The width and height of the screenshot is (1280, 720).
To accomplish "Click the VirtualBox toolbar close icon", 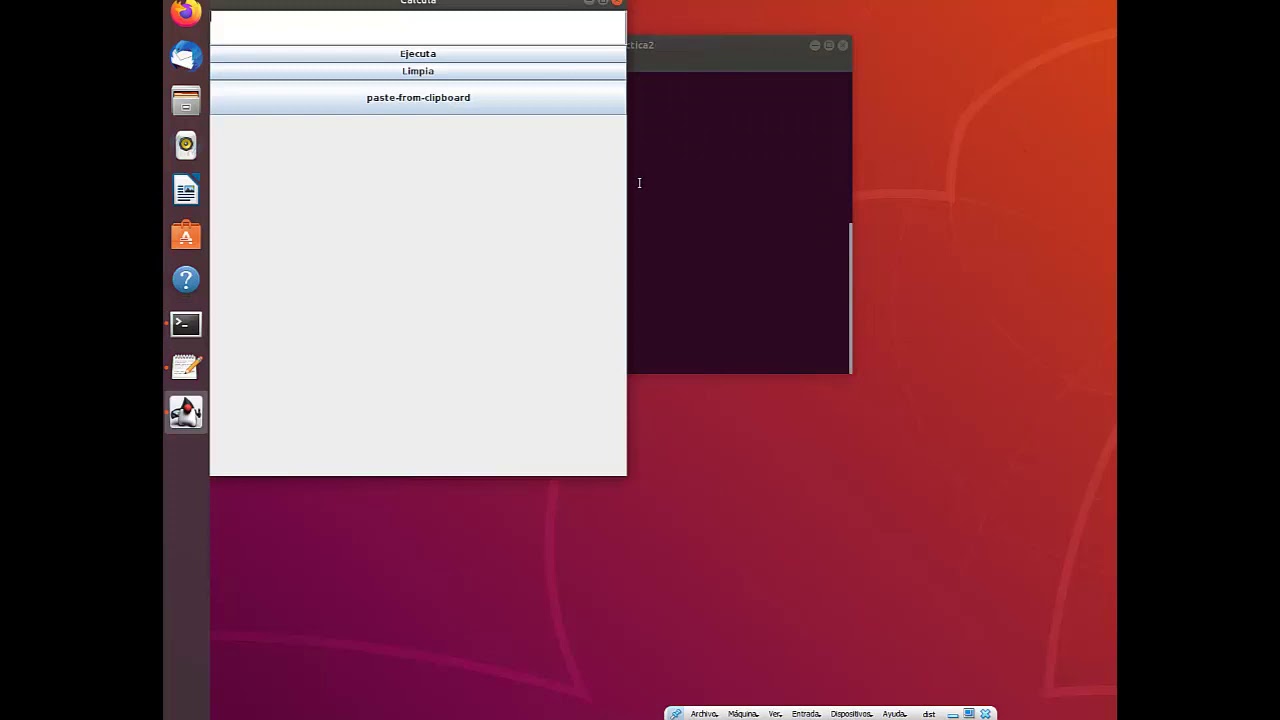I will point(986,714).
